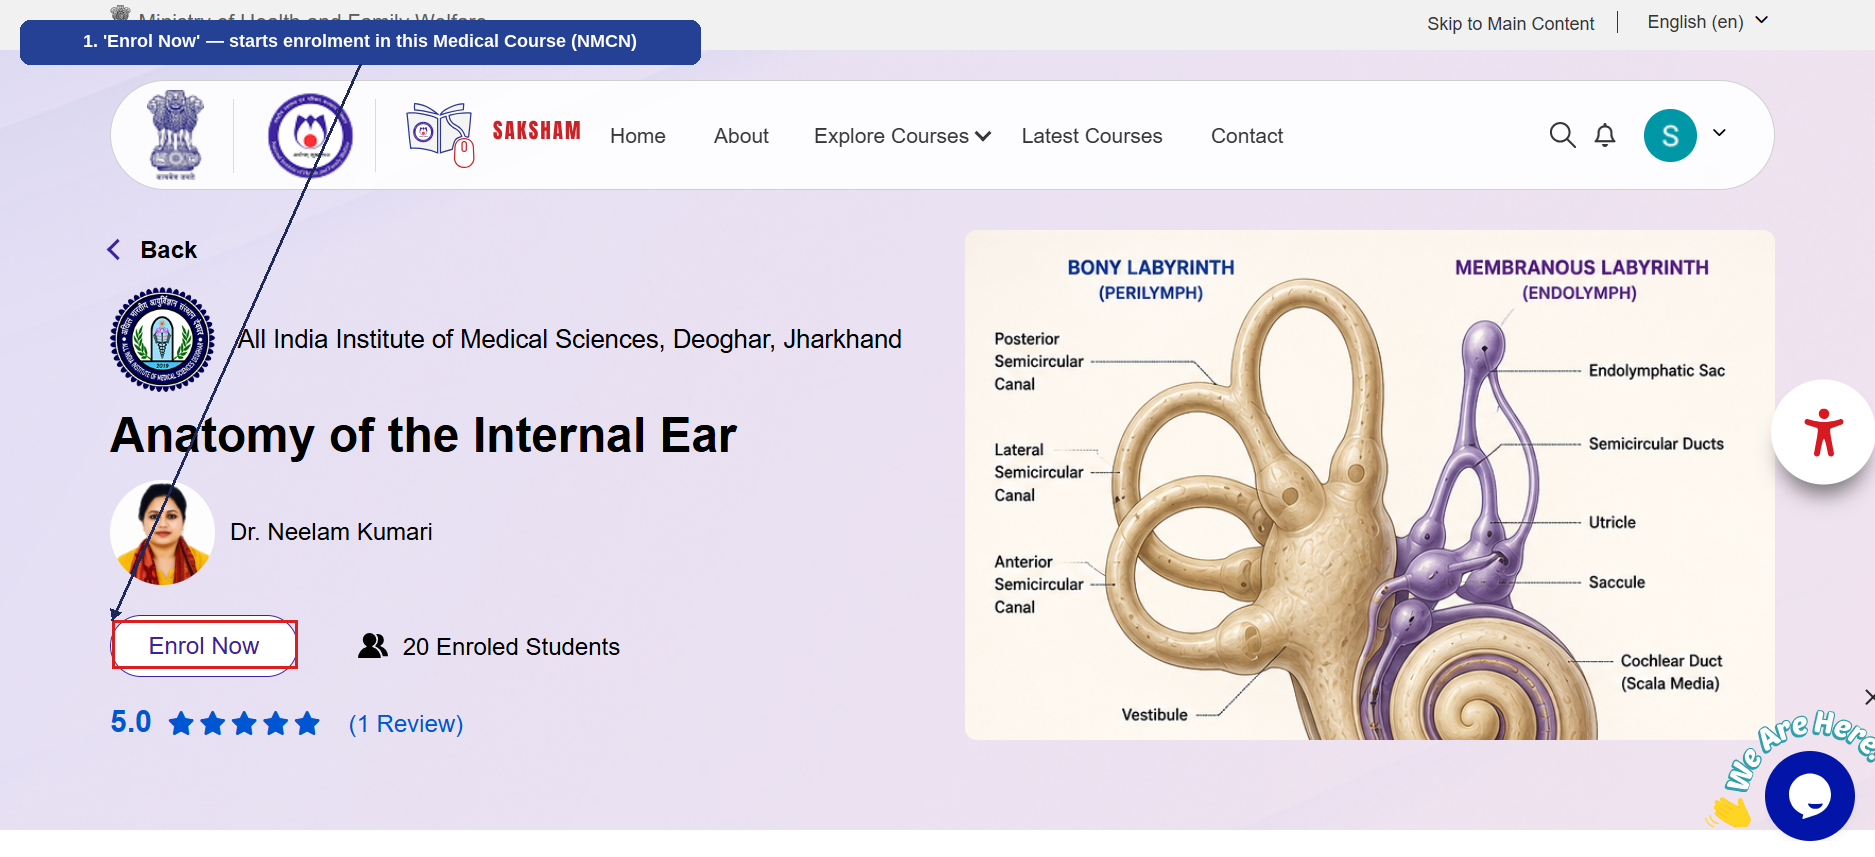This screenshot has width=1875, height=857.
Task: Open the English (en) language dropdown
Action: (x=1708, y=21)
